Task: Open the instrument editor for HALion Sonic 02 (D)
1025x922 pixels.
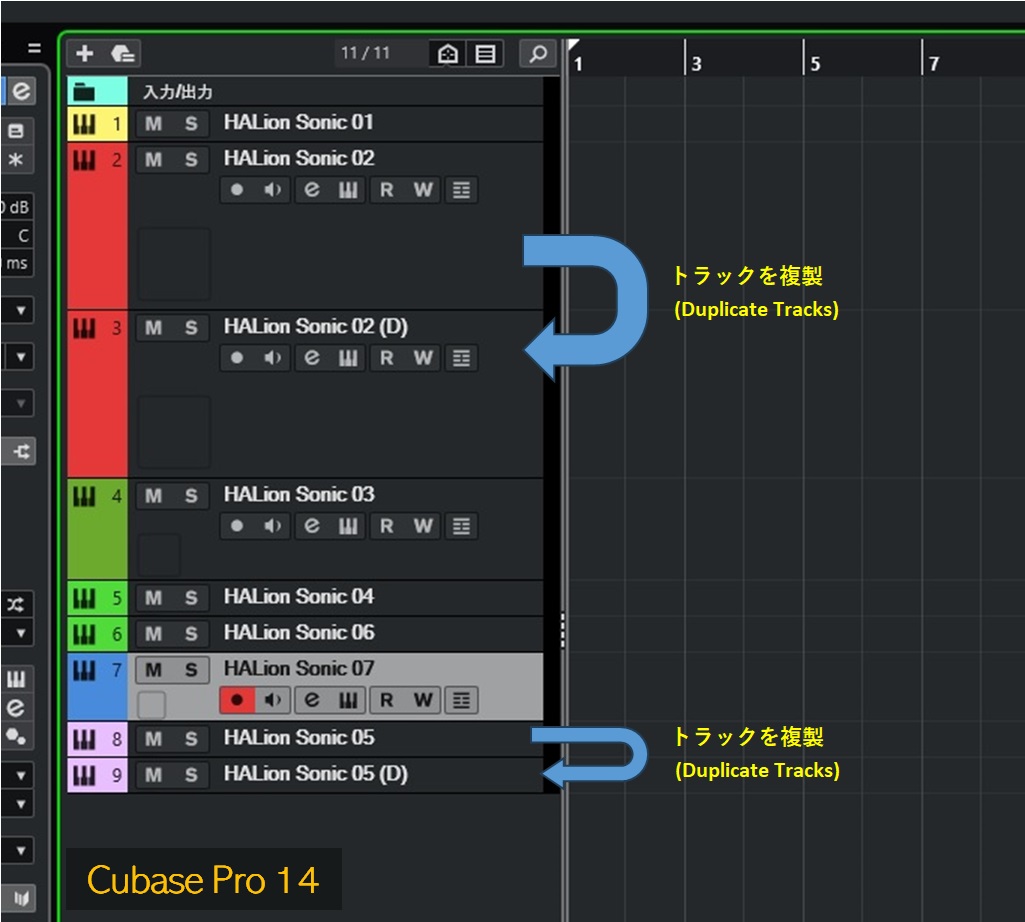Action: click(x=348, y=358)
